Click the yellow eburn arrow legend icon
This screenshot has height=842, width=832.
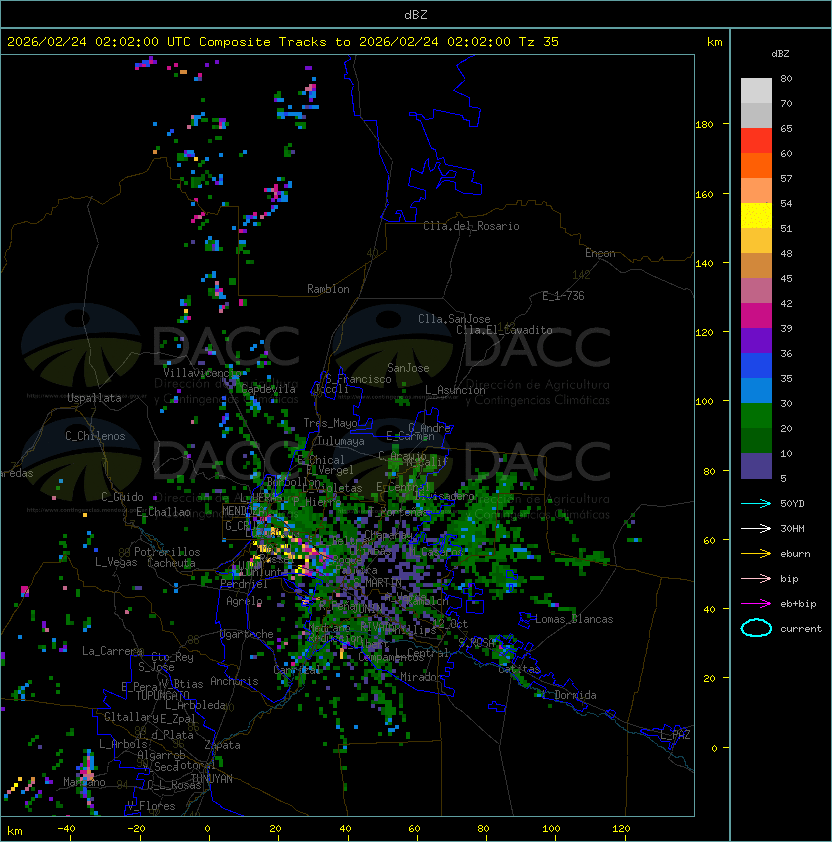coord(756,554)
